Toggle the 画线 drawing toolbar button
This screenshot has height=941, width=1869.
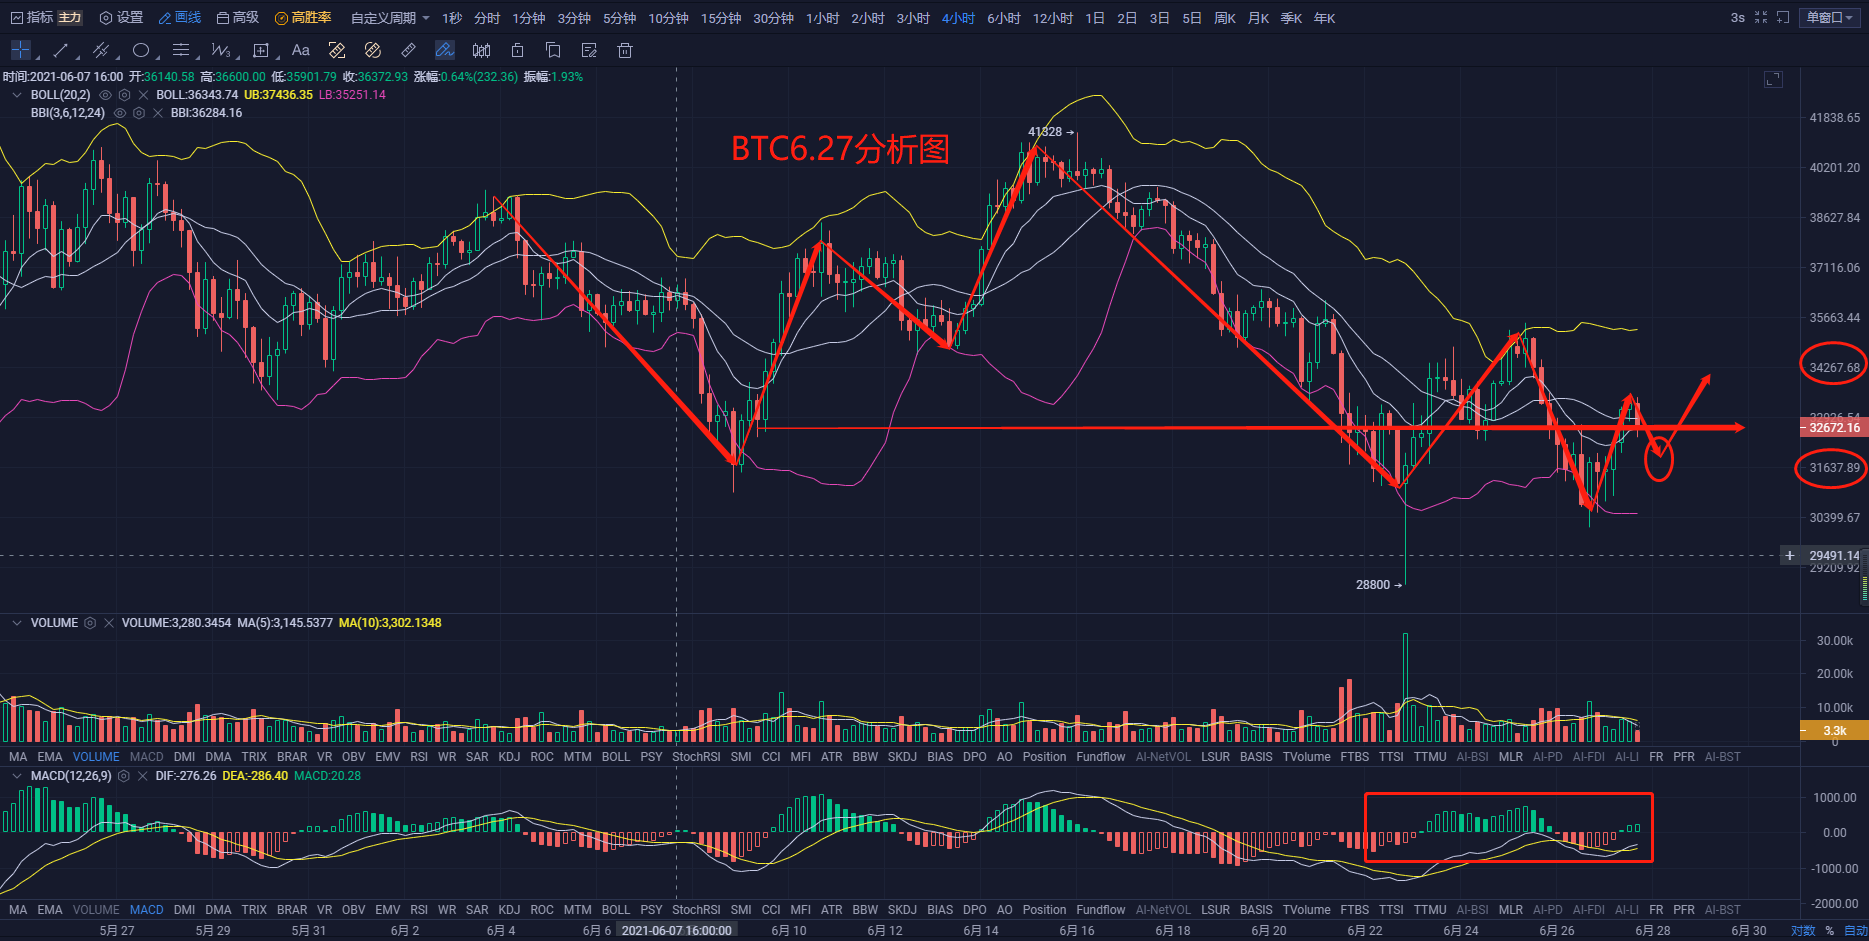coord(180,18)
